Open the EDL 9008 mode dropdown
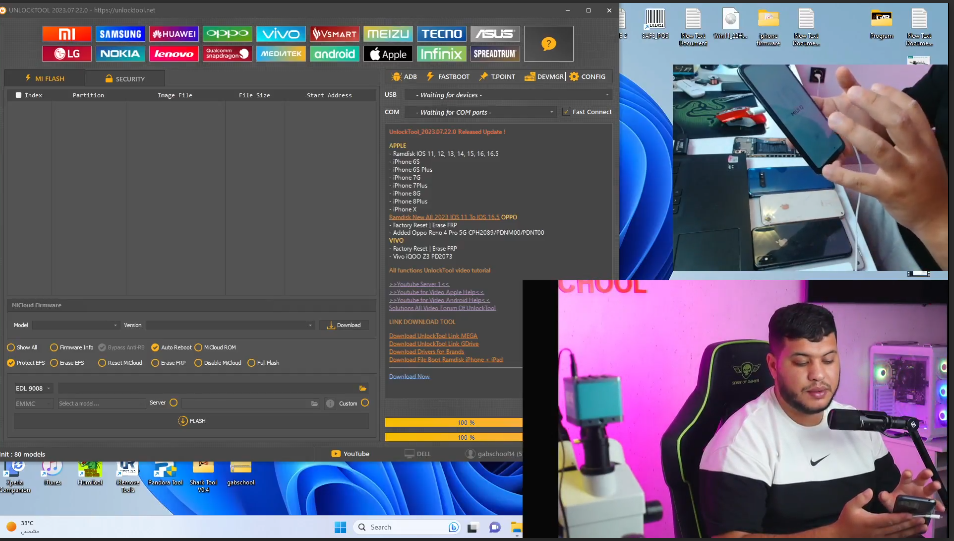The height and width of the screenshot is (541, 954). tap(33, 388)
